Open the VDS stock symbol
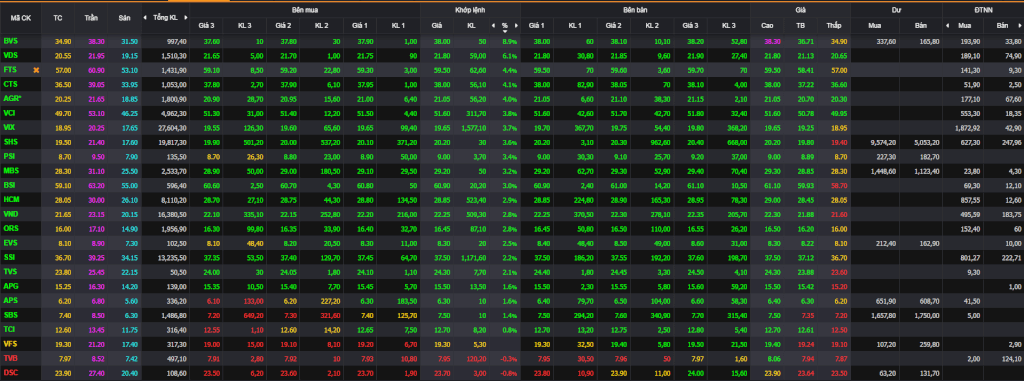Image resolution: width=1024 pixels, height=381 pixels. pyautogui.click(x=10, y=55)
